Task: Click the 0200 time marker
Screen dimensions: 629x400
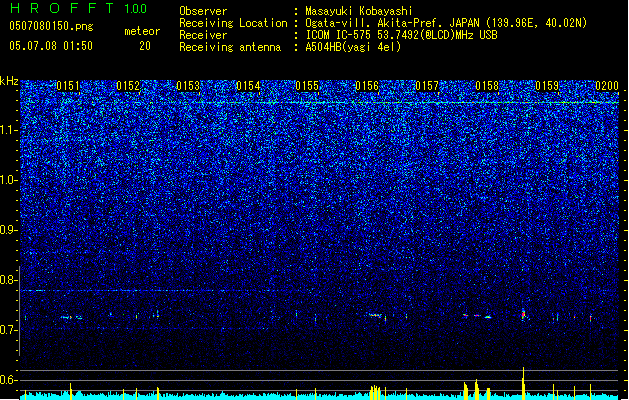Action: [x=607, y=86]
